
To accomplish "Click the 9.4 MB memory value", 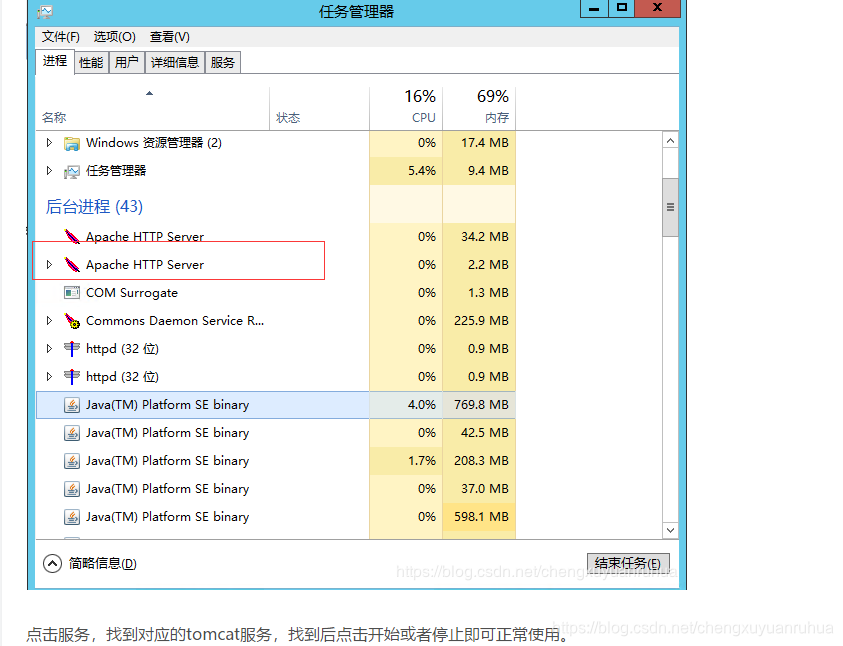I will 488,171.
